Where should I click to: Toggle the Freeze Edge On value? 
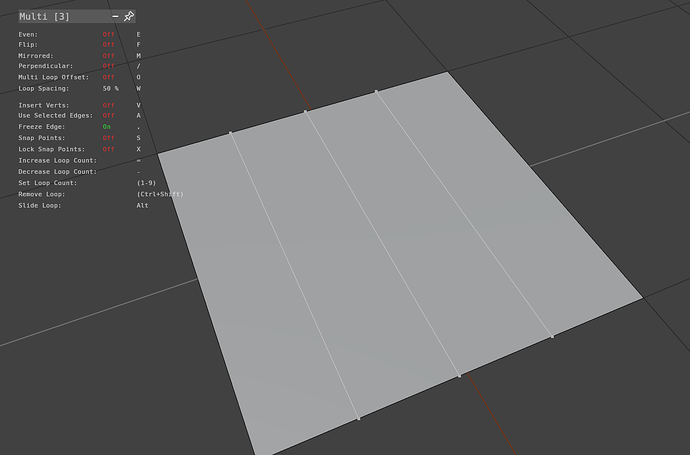tap(106, 127)
